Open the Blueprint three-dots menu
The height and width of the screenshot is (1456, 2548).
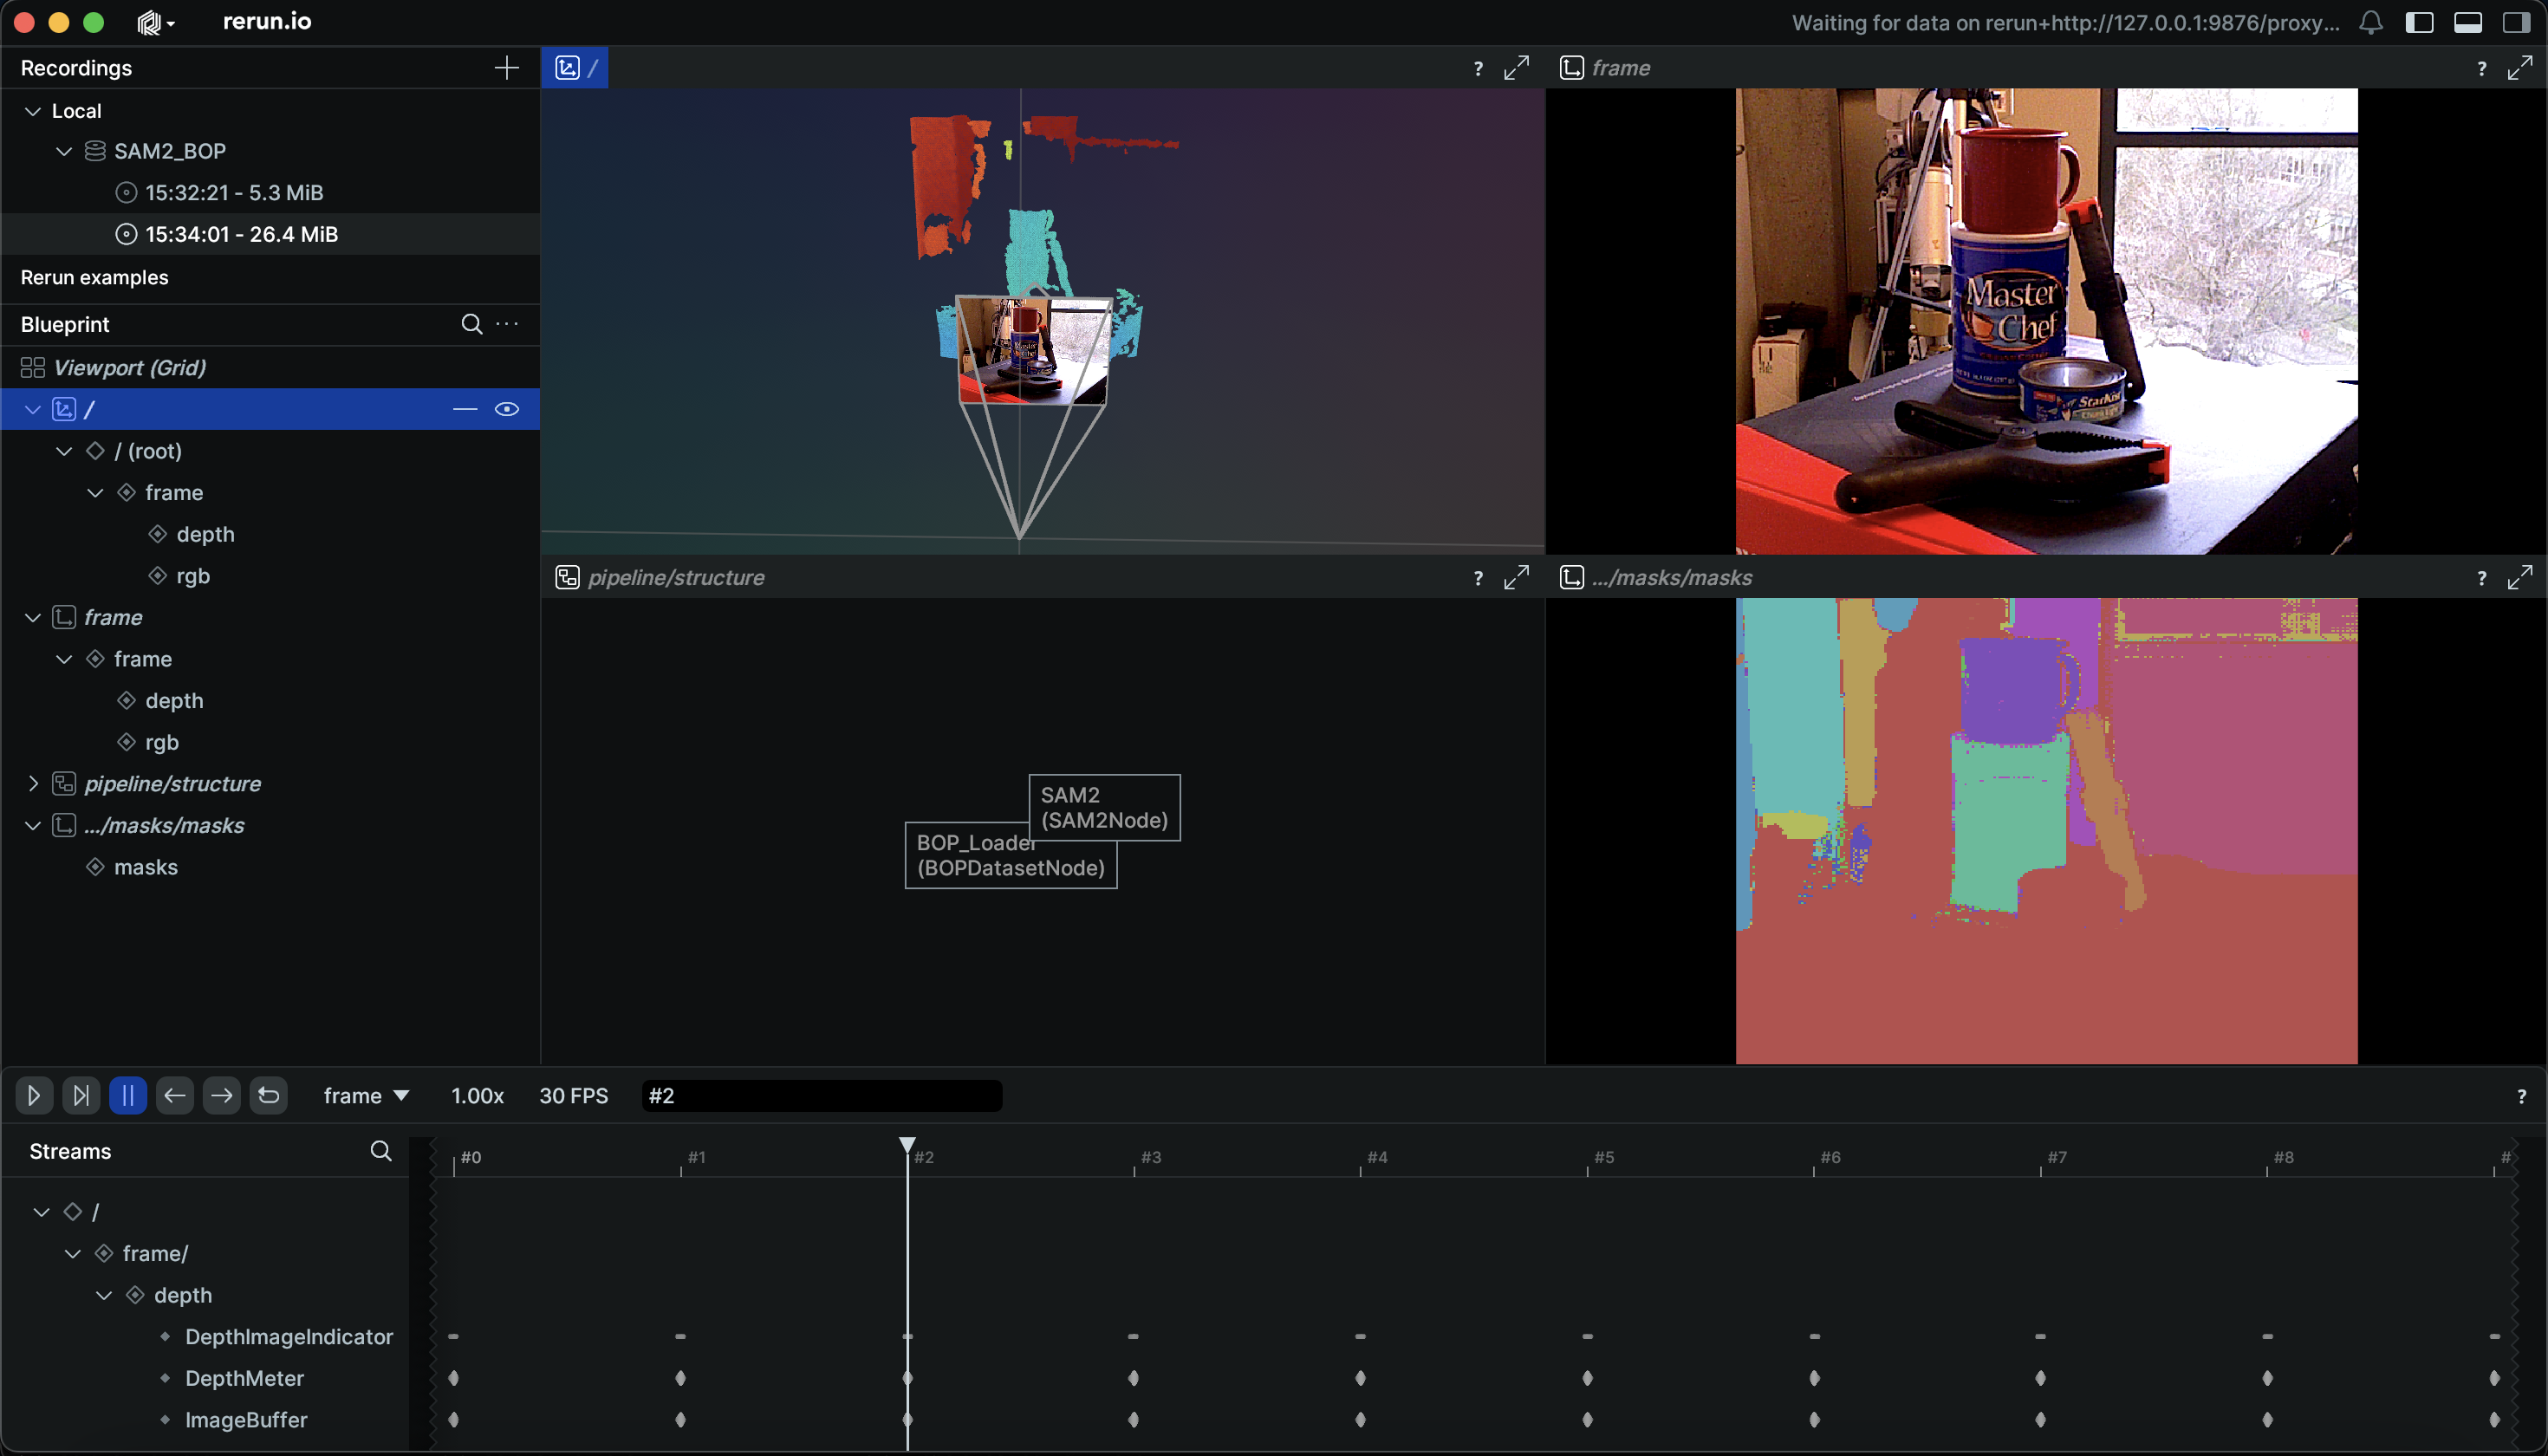(x=507, y=324)
